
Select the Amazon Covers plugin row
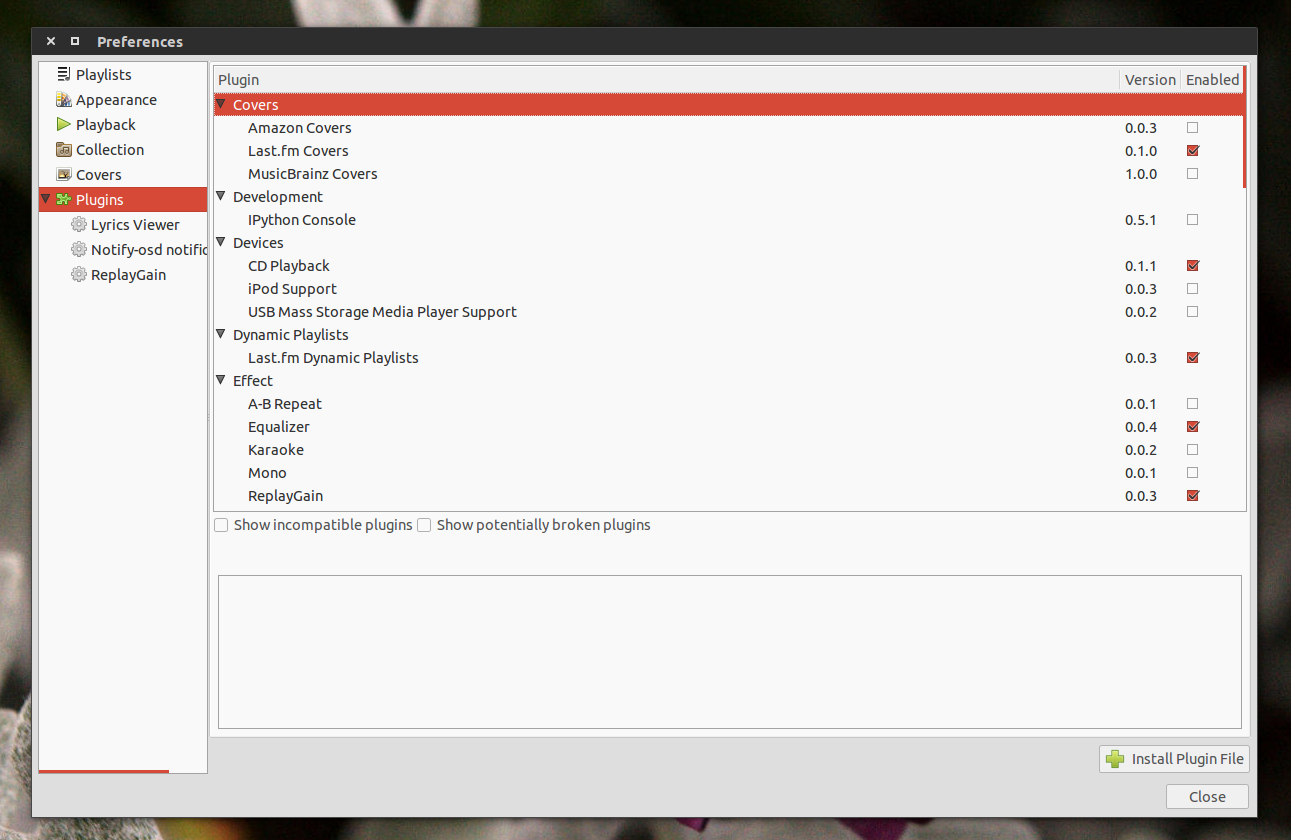pos(728,128)
